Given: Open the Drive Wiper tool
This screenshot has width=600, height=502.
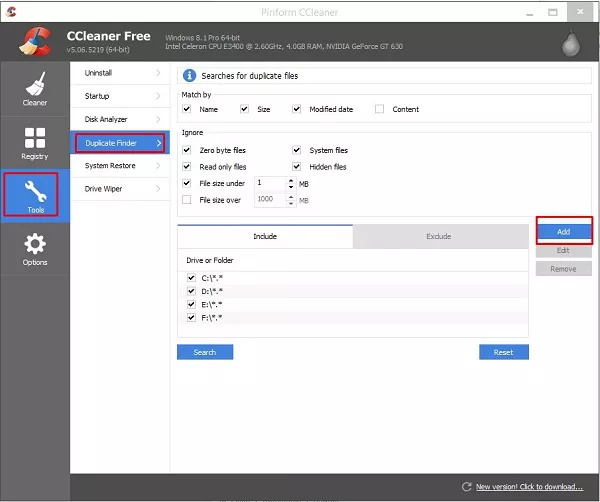Looking at the screenshot, I should point(120,189).
